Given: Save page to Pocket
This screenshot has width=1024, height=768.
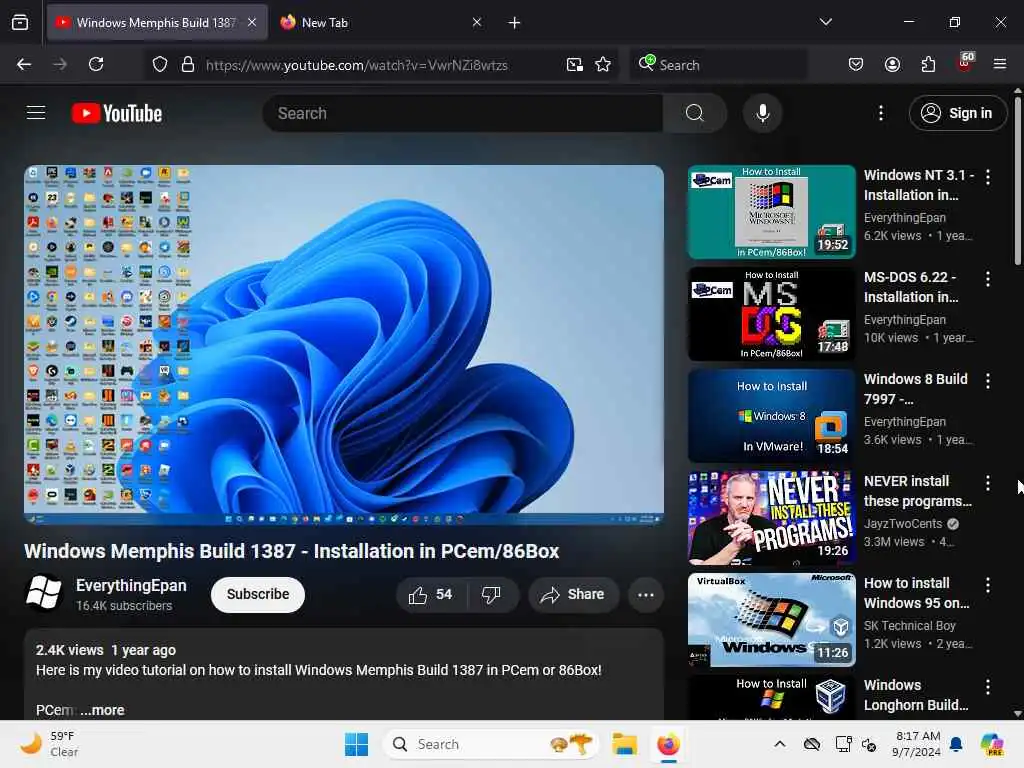Looking at the screenshot, I should [856, 64].
